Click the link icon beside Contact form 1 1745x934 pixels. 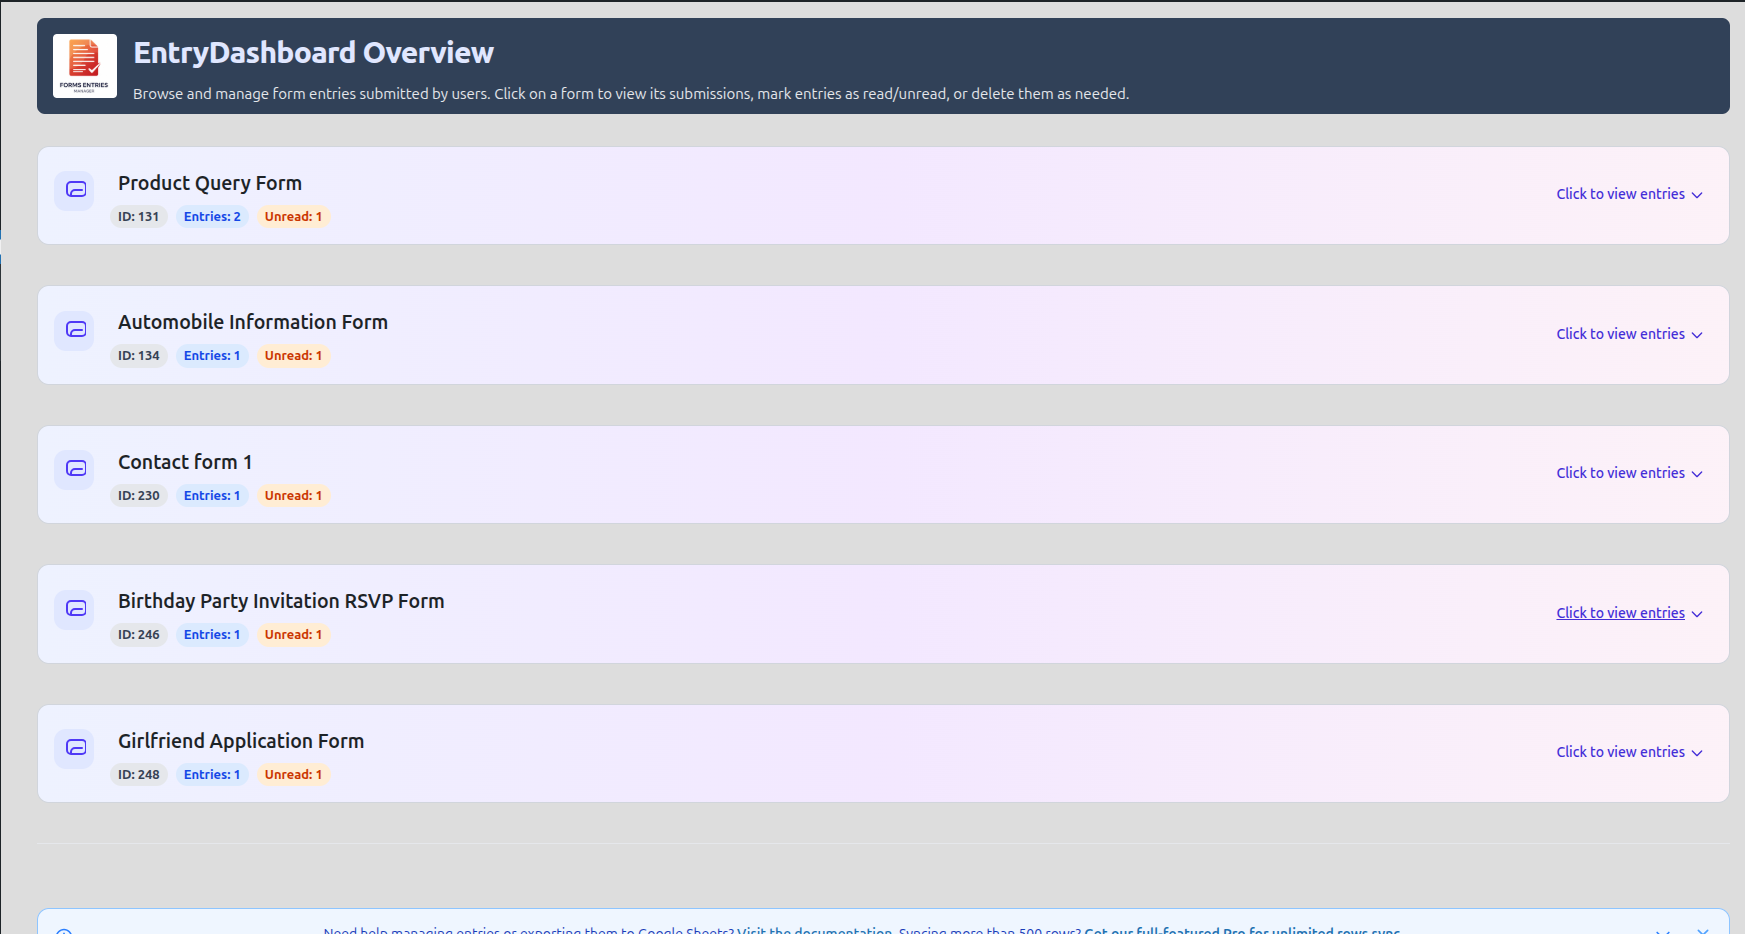74,469
